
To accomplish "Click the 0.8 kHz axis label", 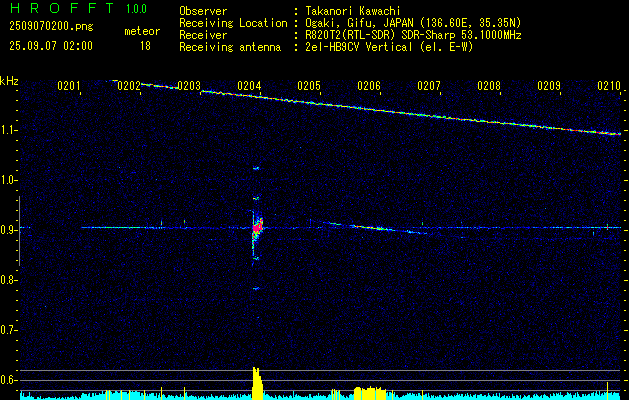I will tap(8, 280).
